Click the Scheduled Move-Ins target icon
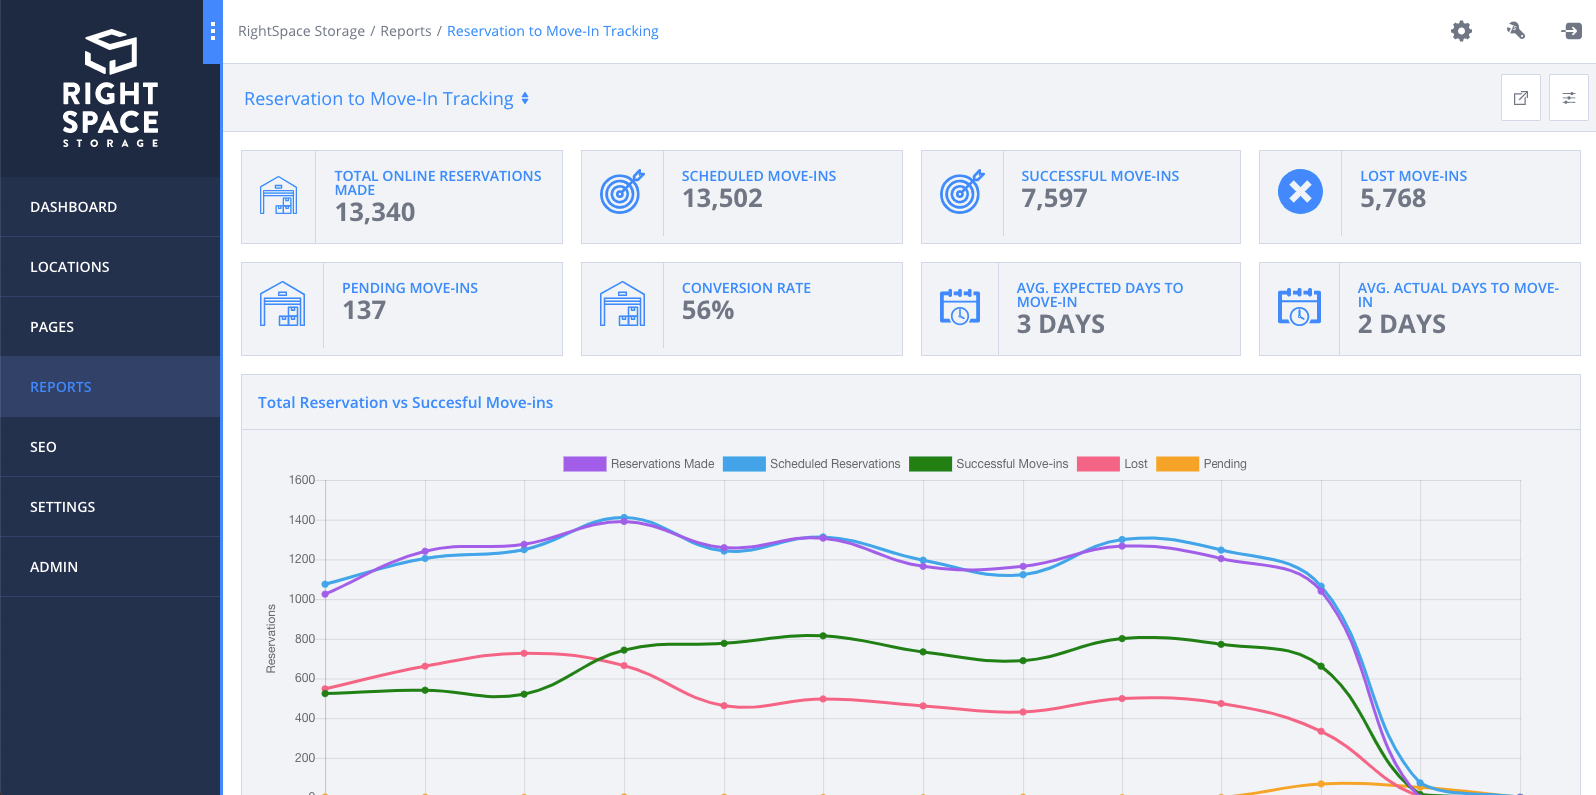This screenshot has width=1596, height=795. pos(622,192)
